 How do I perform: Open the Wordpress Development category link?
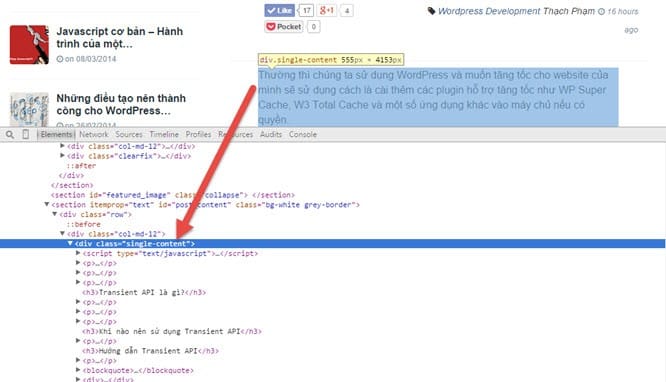tap(489, 11)
